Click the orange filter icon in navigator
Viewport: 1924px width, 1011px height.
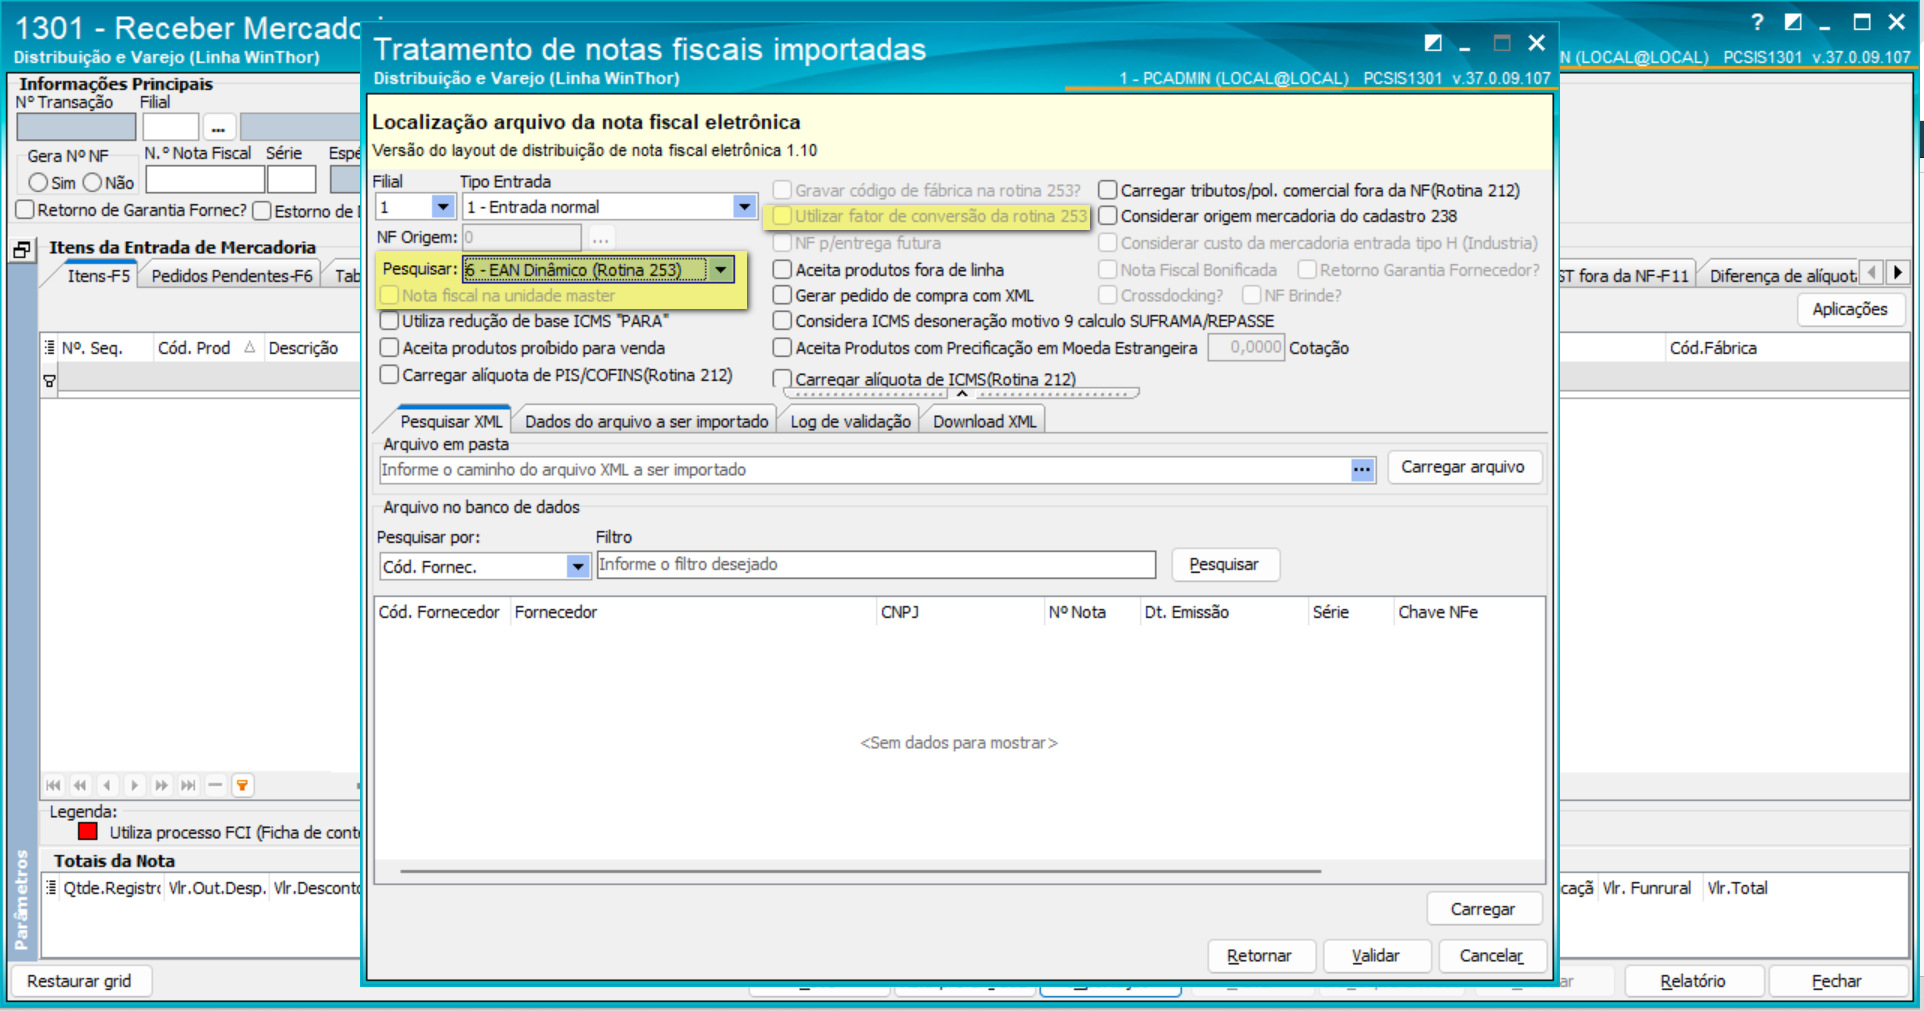point(242,786)
